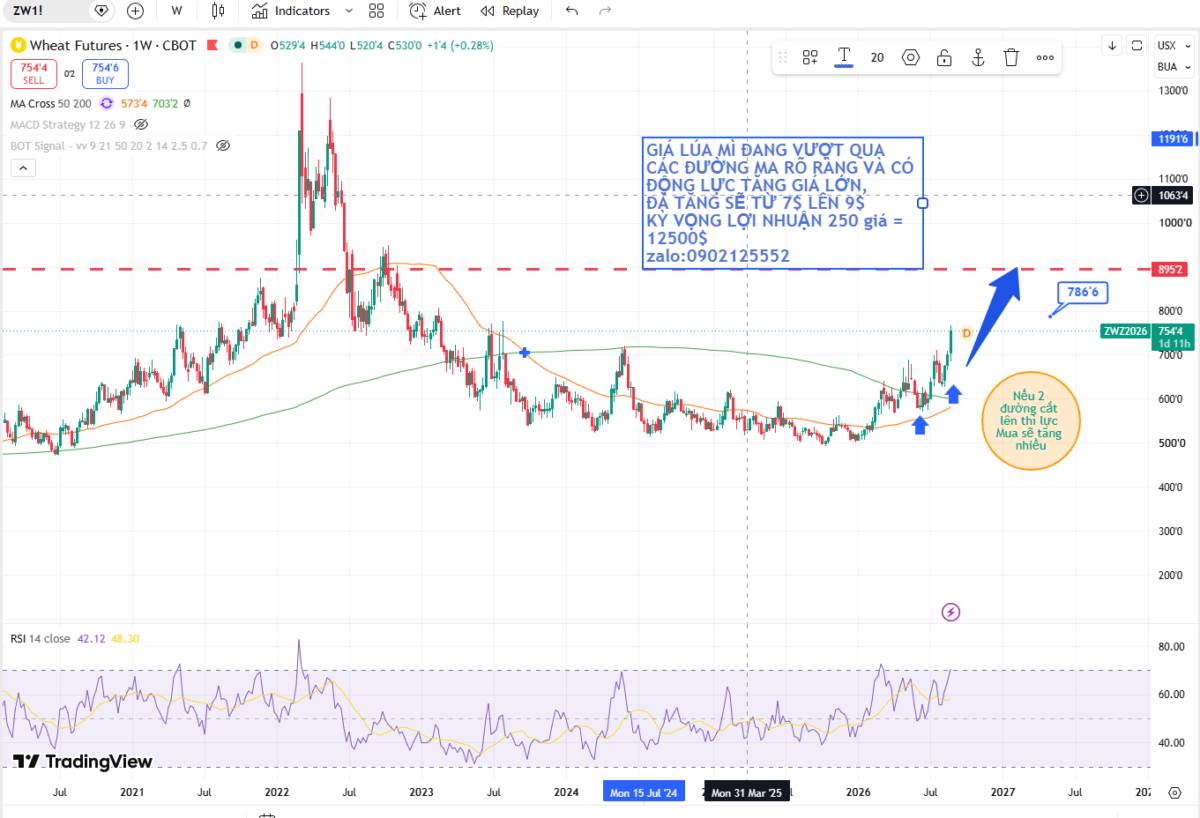This screenshot has width=1200, height=818.
Task: Start bar Replay mode
Action: (x=509, y=11)
